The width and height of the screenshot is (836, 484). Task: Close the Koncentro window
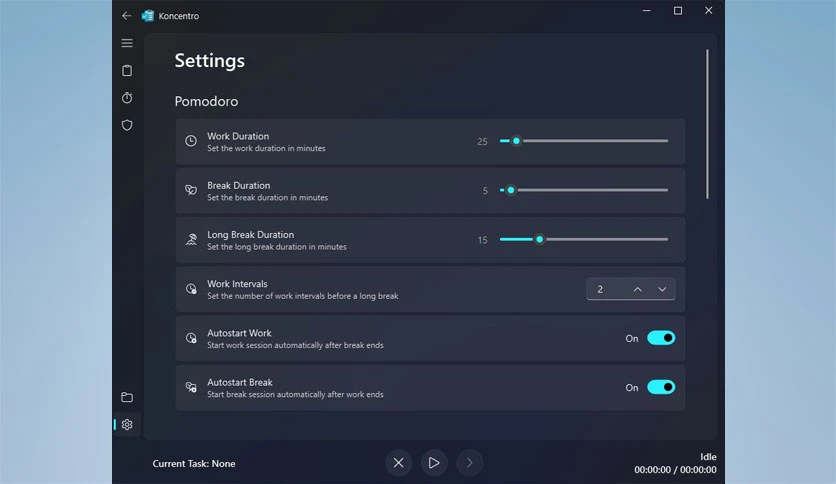pos(709,10)
